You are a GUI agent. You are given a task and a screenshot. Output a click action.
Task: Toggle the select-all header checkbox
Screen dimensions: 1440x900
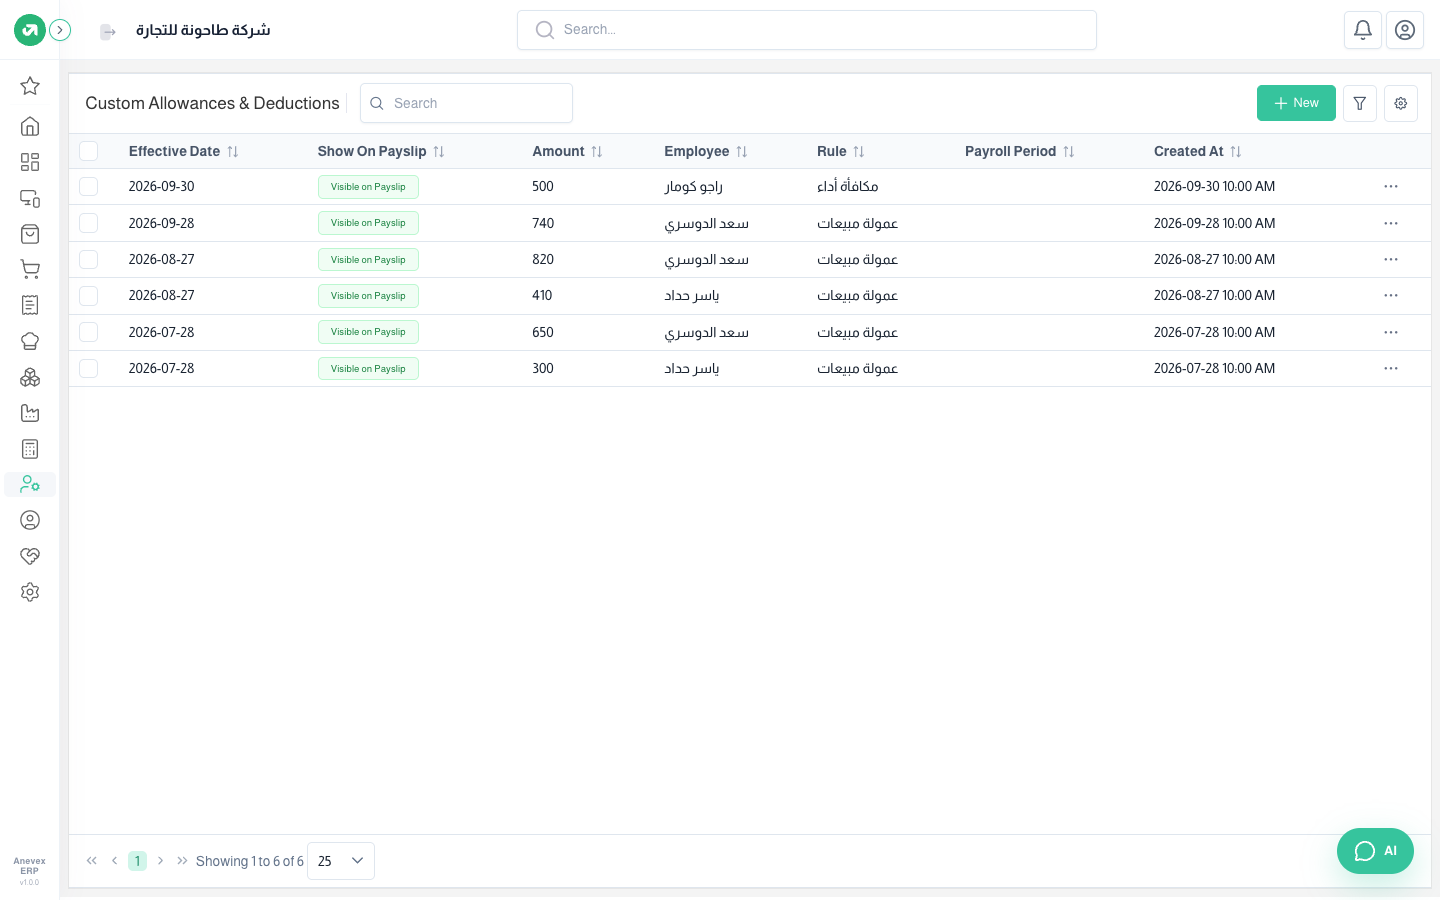(89, 151)
